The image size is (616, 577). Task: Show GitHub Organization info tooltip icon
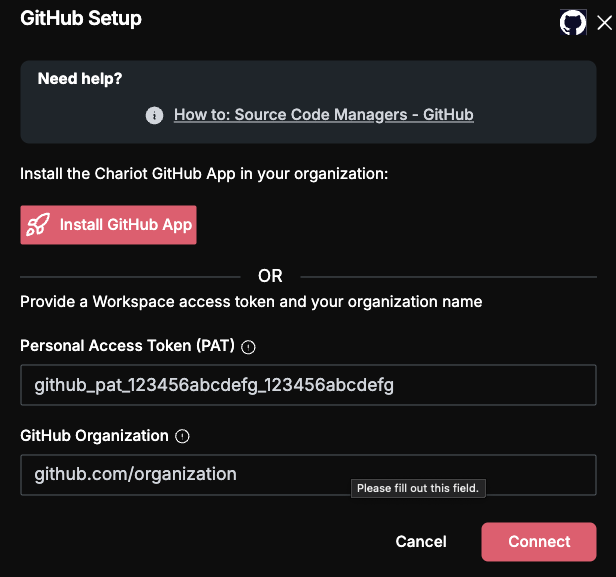[x=182, y=436]
